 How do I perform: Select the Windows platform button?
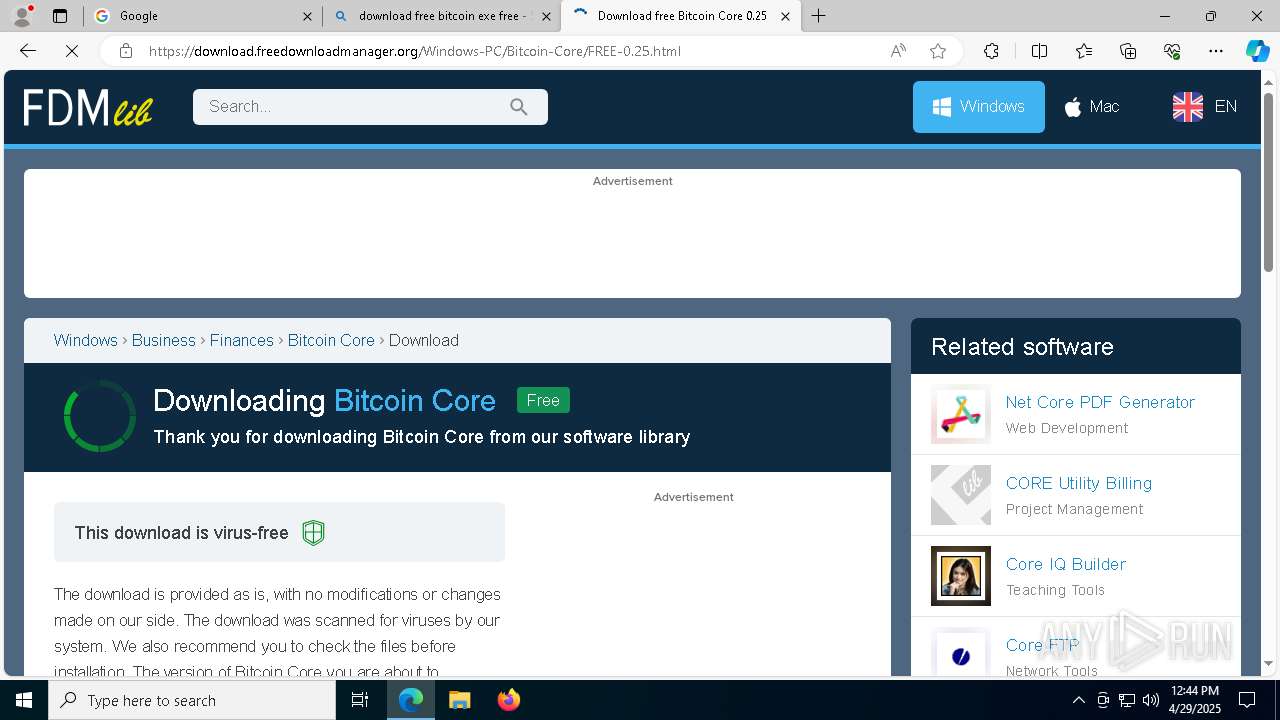click(x=979, y=107)
